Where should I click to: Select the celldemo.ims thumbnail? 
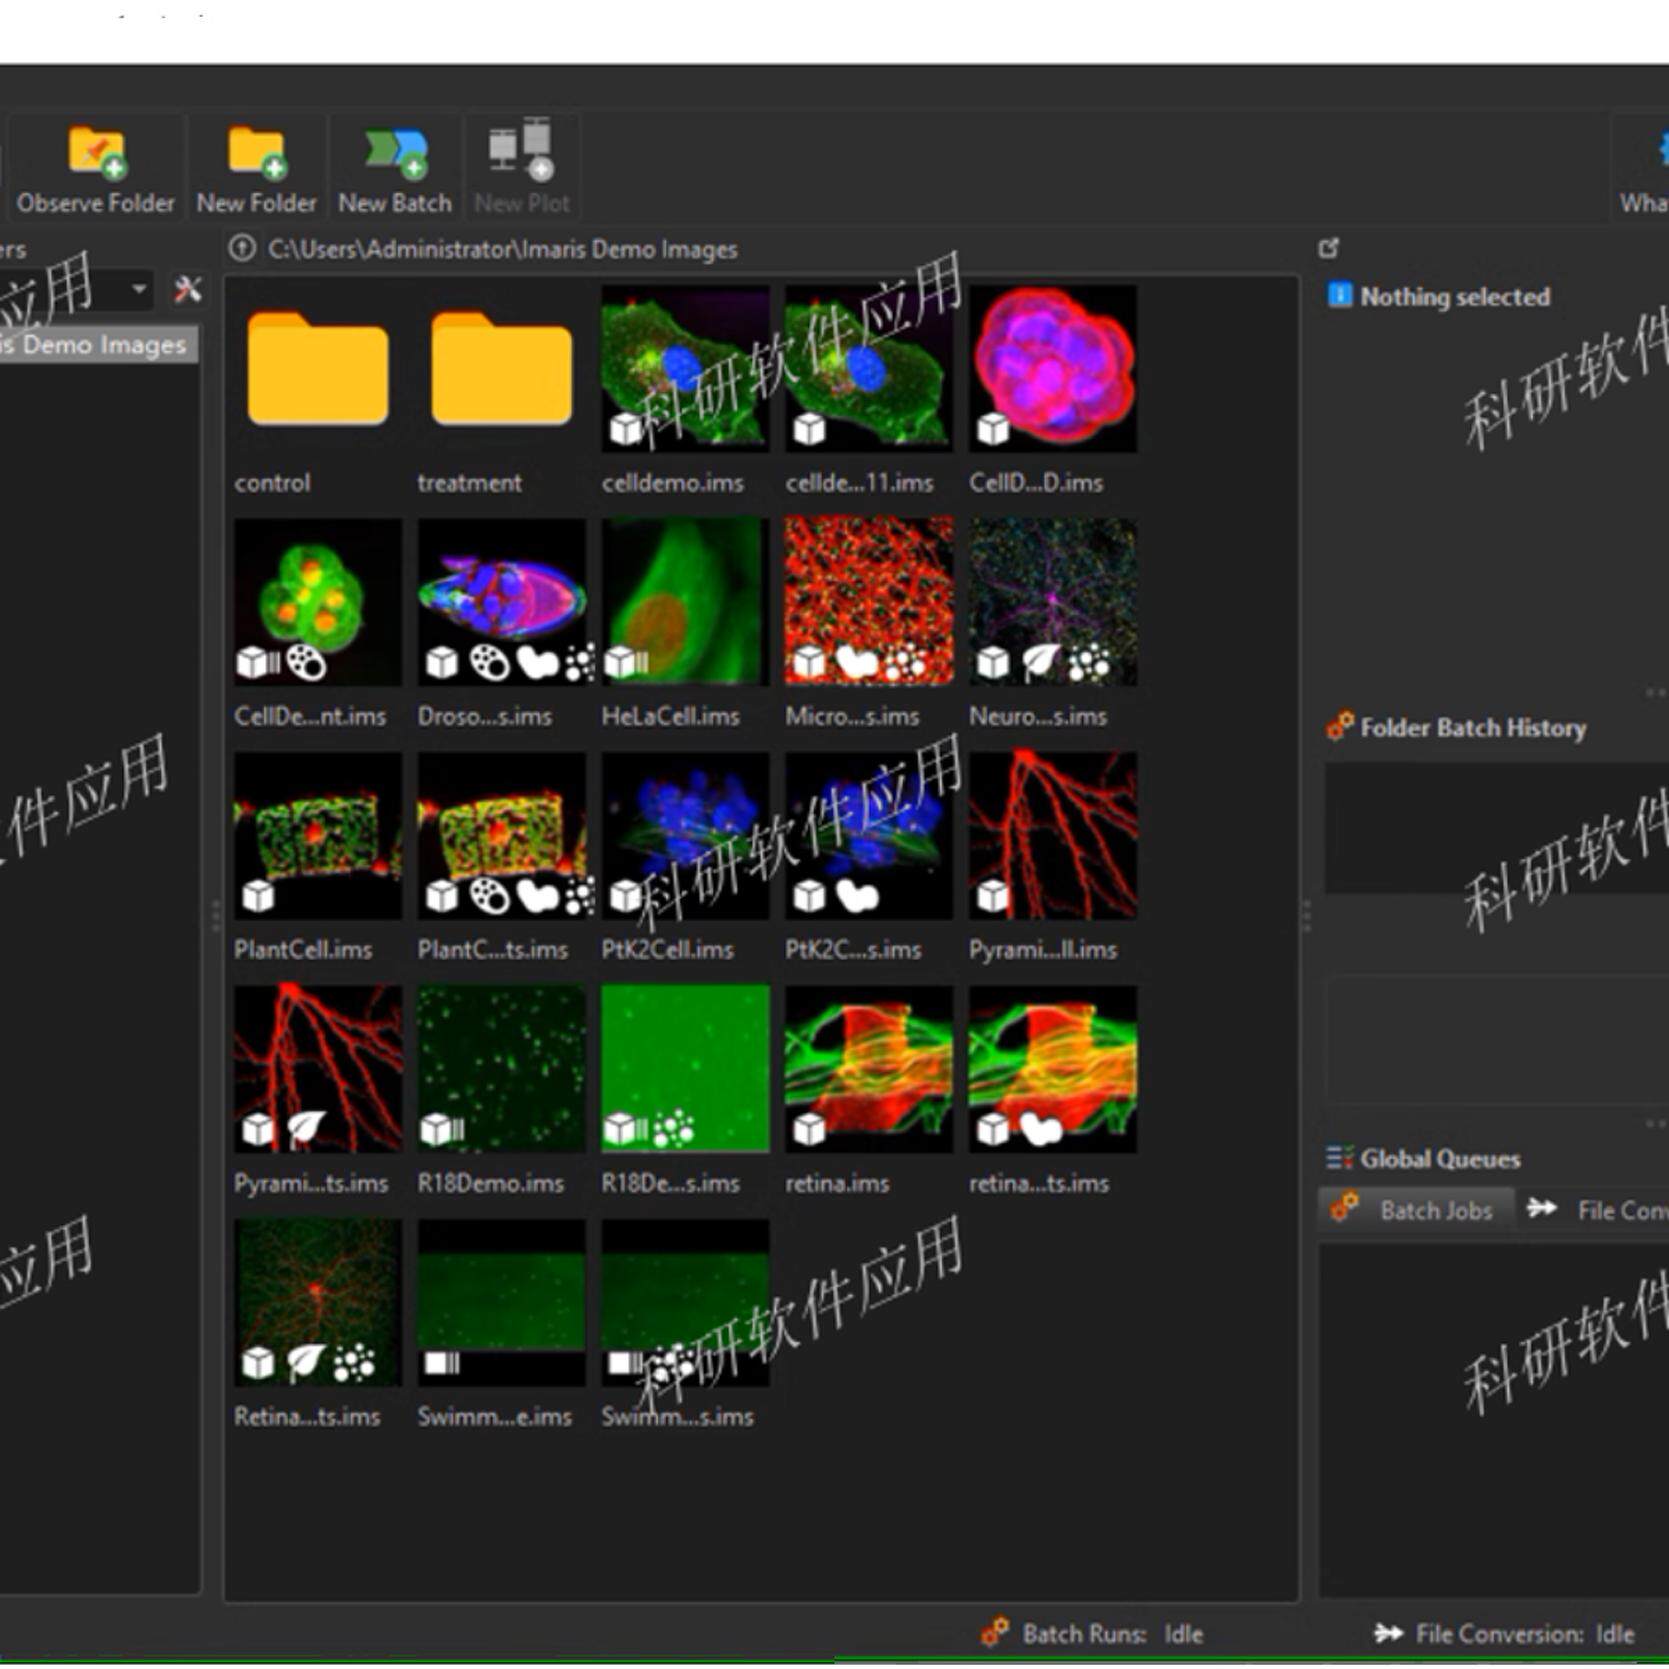685,392
